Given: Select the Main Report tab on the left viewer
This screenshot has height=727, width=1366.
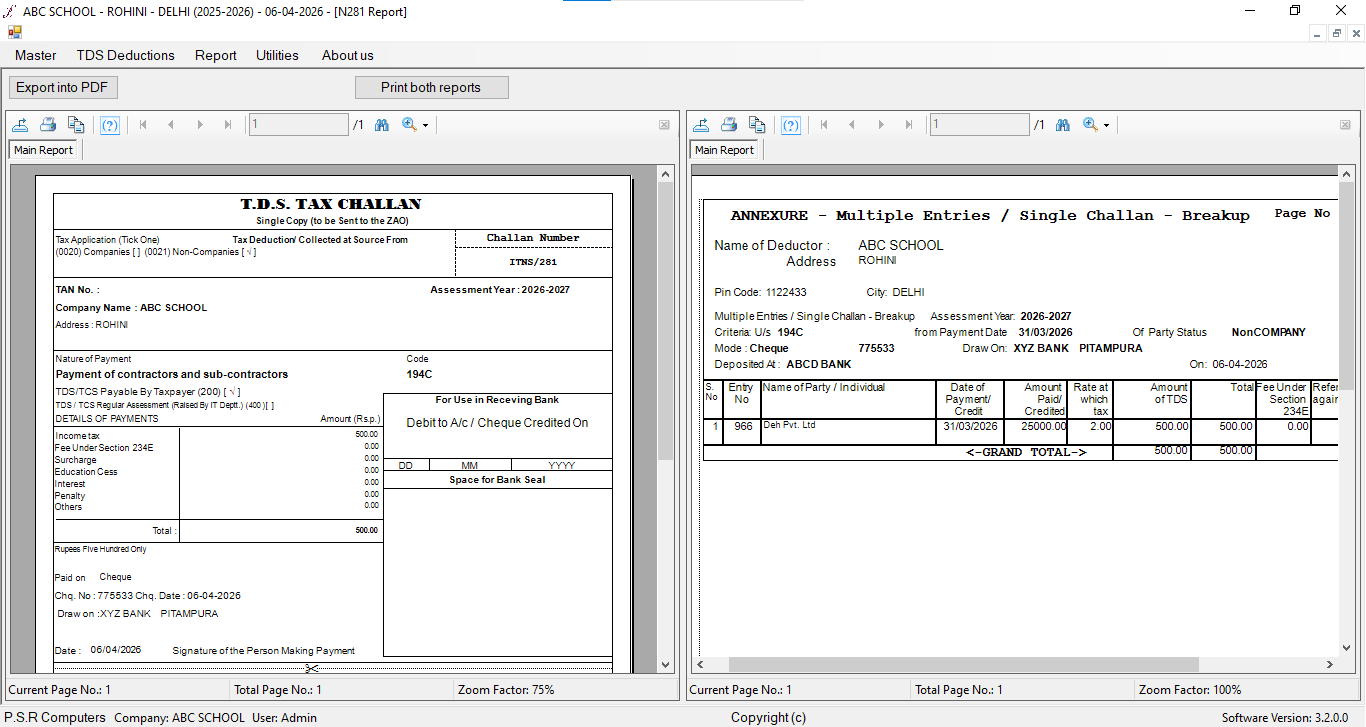Looking at the screenshot, I should tap(43, 149).
